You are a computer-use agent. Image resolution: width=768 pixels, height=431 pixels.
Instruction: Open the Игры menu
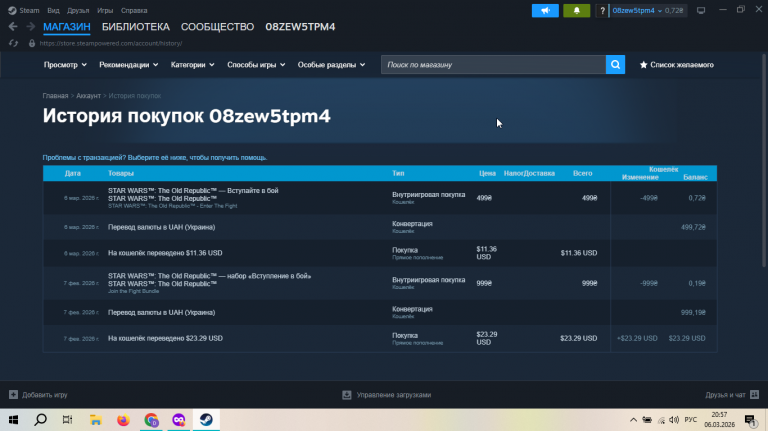click(105, 10)
